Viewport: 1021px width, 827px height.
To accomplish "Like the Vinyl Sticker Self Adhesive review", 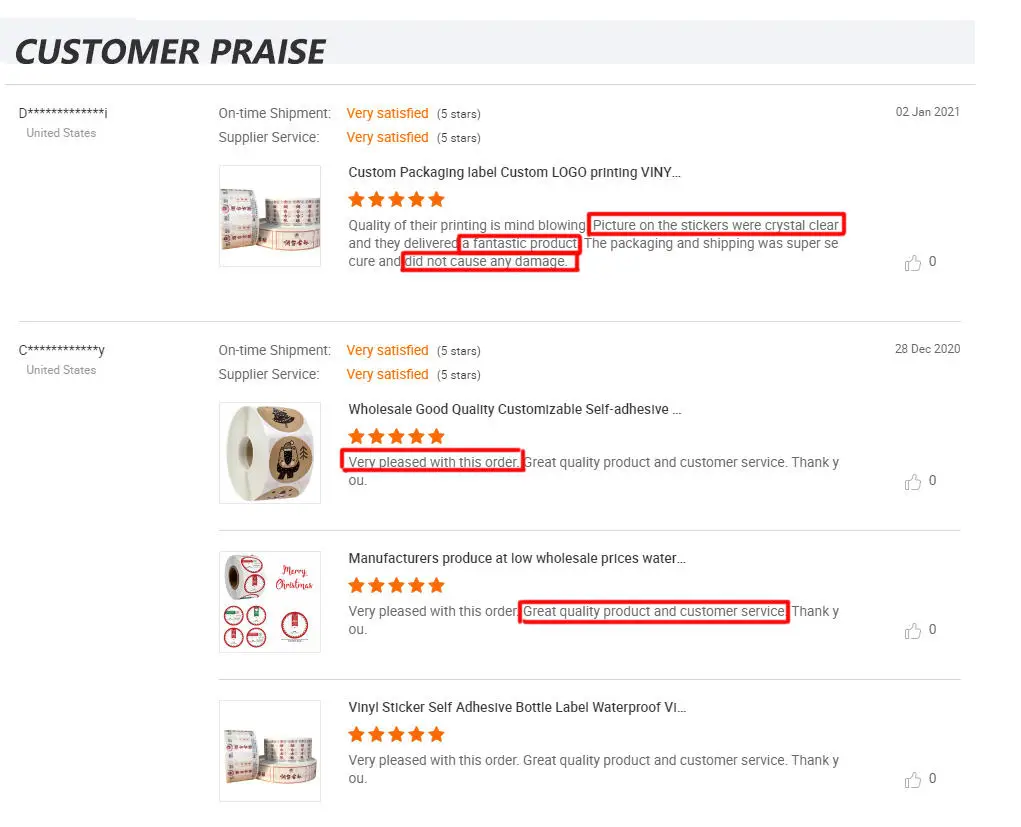I will (x=913, y=780).
